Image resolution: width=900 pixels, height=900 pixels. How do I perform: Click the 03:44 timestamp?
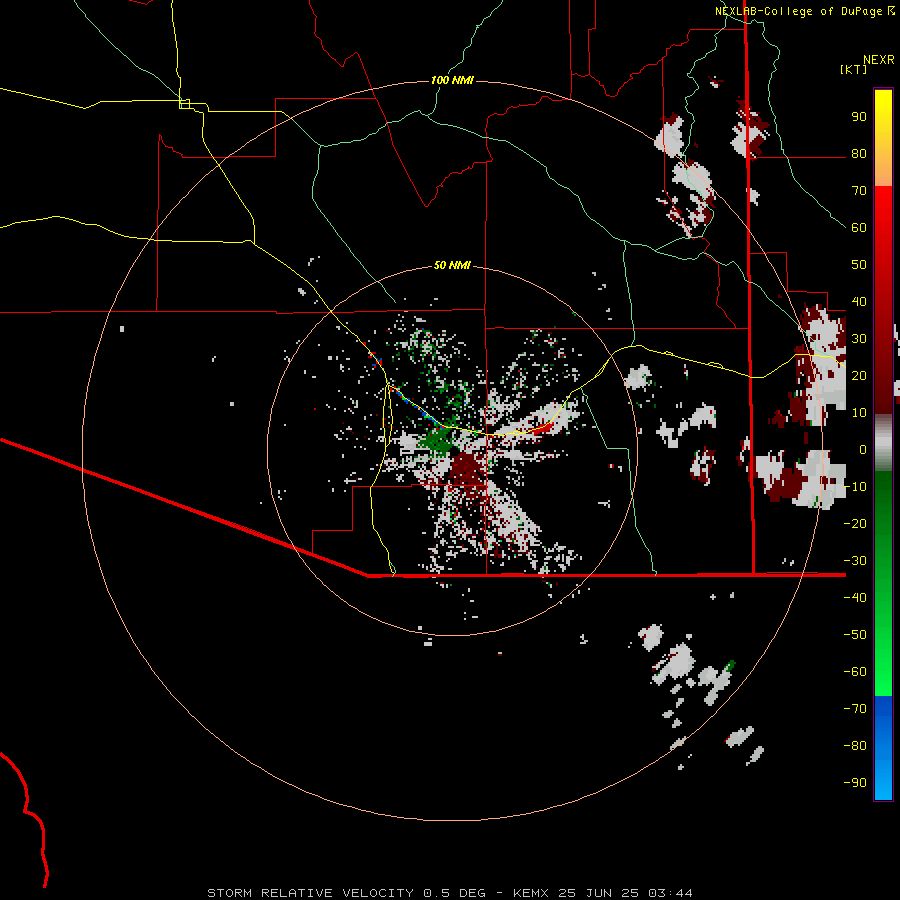tap(669, 893)
